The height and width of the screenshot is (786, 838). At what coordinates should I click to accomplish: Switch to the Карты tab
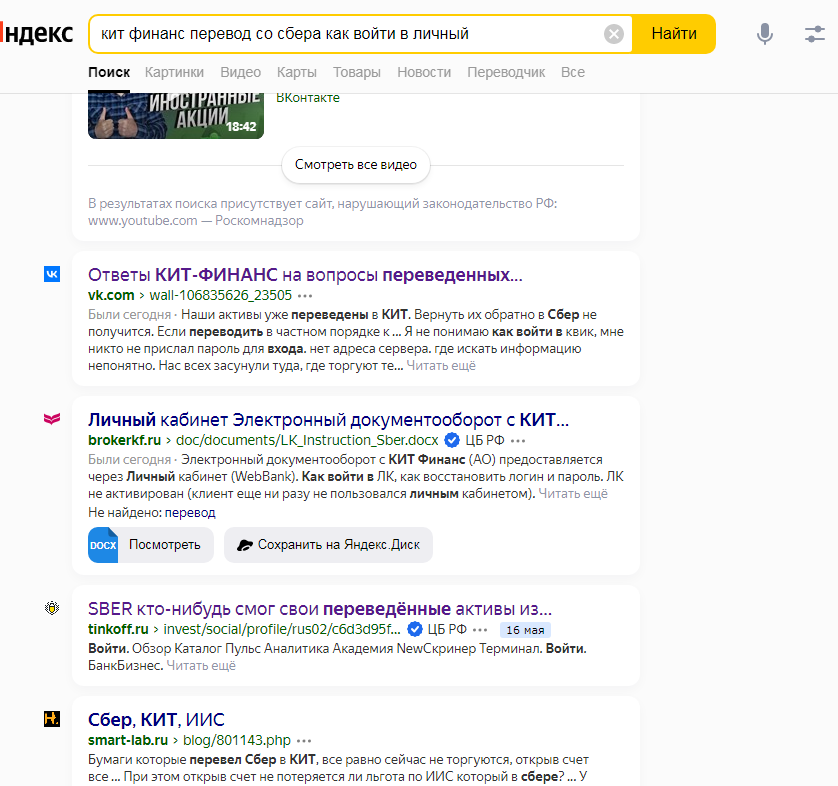coord(297,72)
